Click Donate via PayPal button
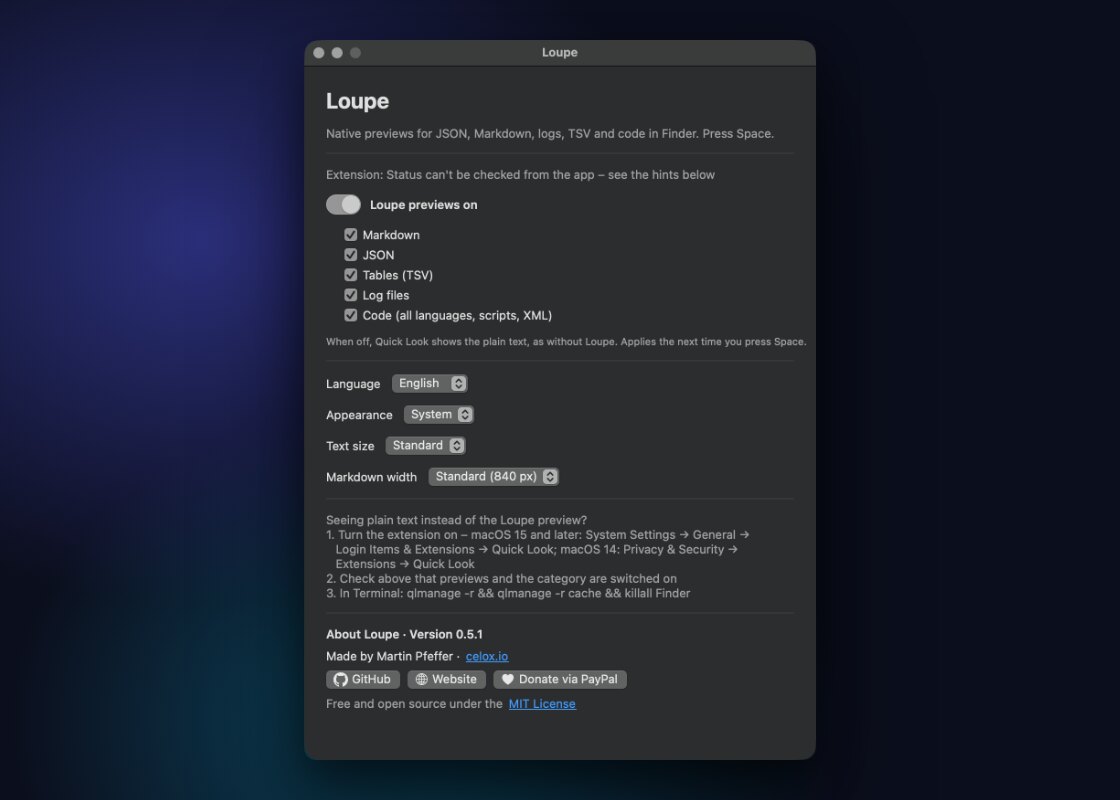The height and width of the screenshot is (800, 1120). 560,679
